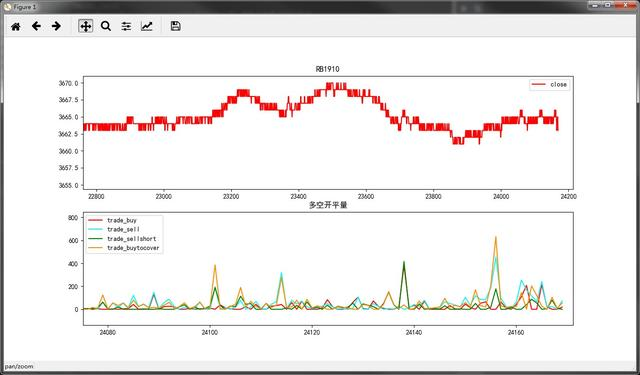Click the orange trade_buytocover legend line
The height and width of the screenshot is (375, 640).
pos(95,248)
